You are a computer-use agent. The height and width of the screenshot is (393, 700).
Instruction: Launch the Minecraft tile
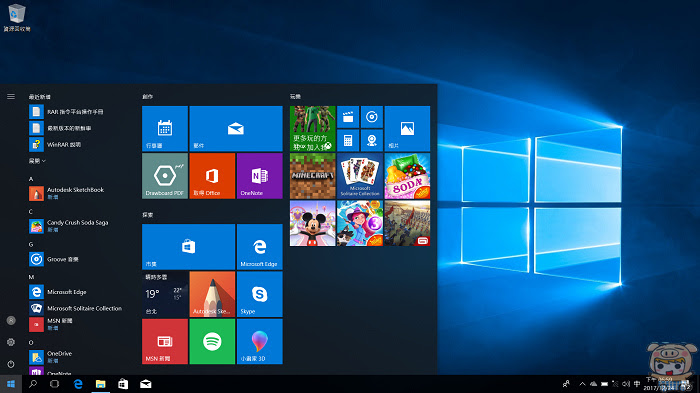click(312, 176)
